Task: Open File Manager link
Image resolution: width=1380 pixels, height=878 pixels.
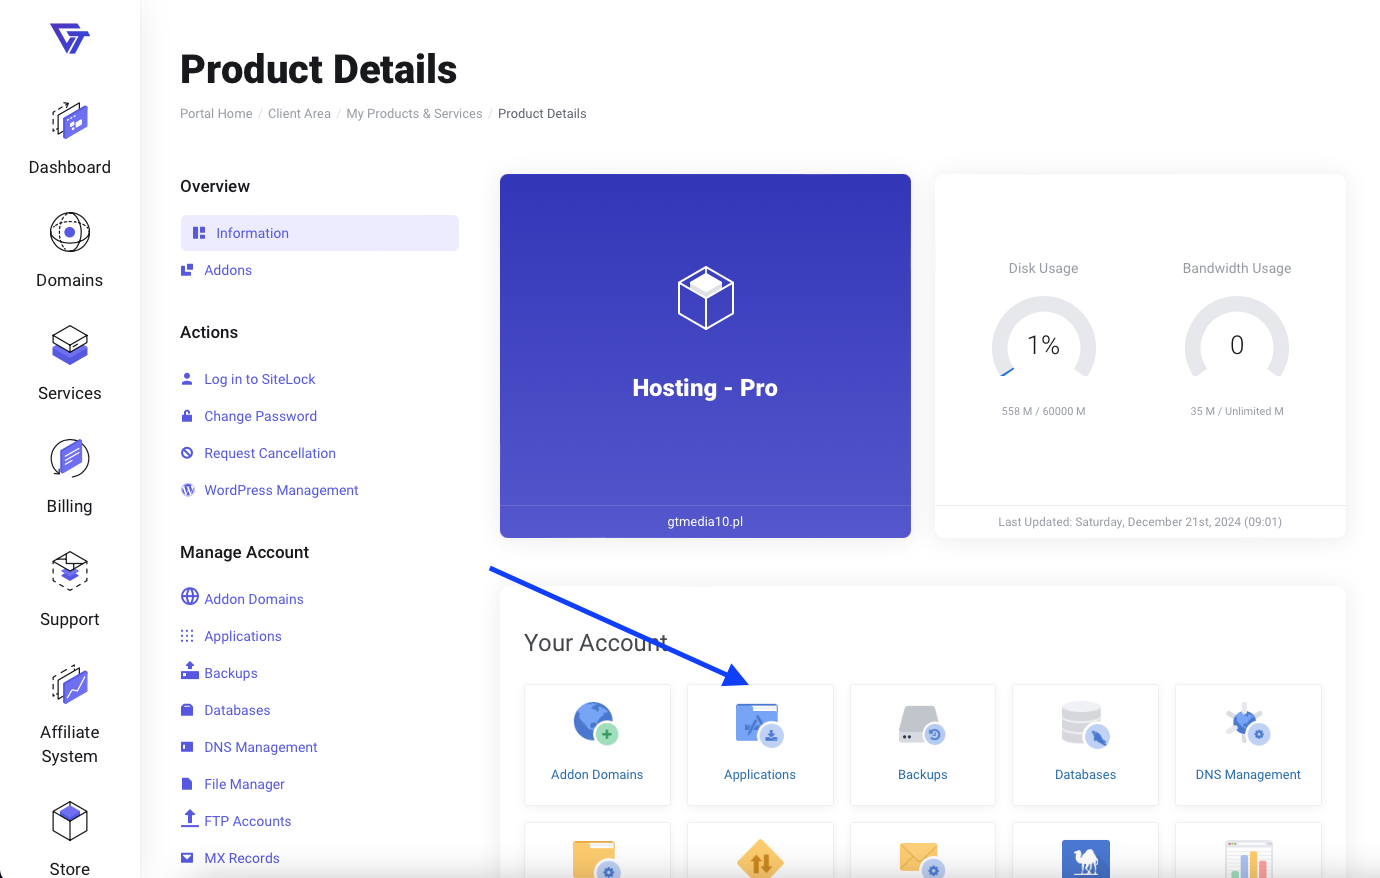Action: 244,784
